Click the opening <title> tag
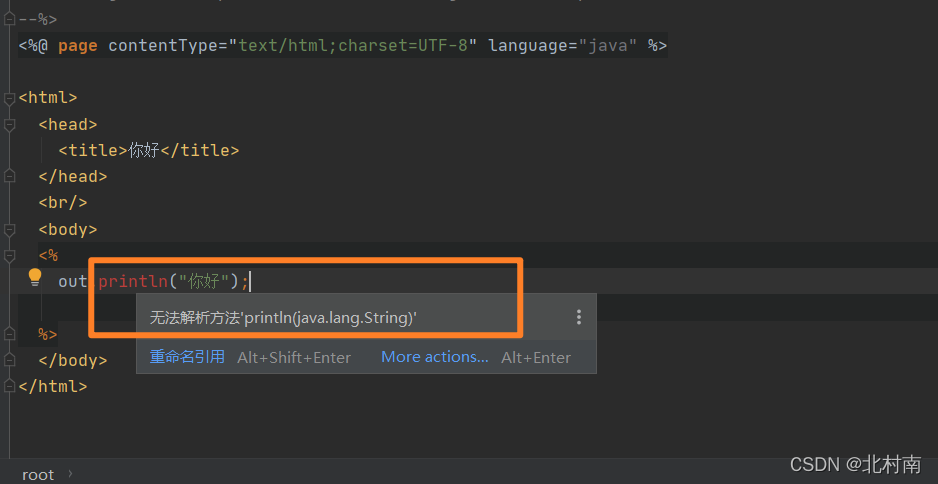Viewport: 938px width, 484px height. point(93,150)
